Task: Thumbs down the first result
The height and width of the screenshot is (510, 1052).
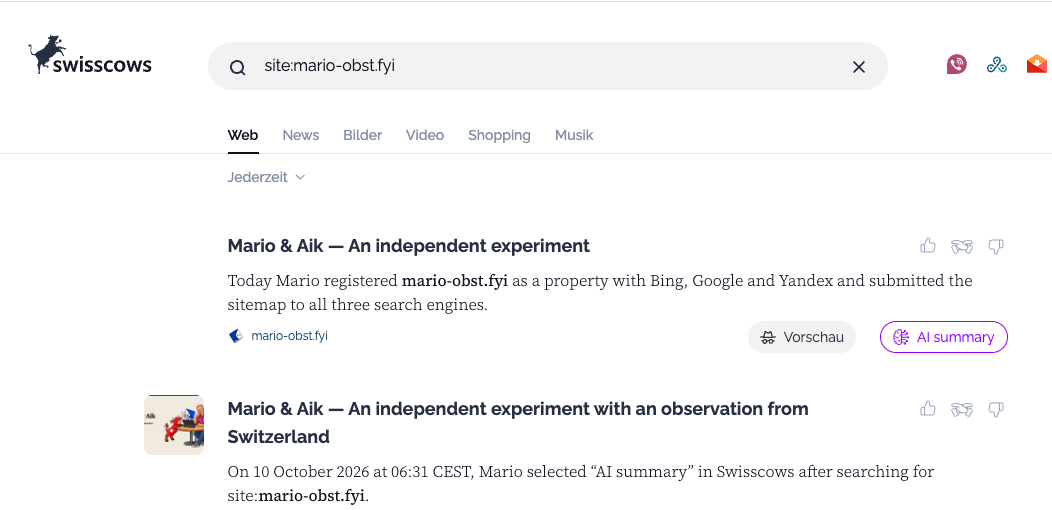Action: point(996,247)
